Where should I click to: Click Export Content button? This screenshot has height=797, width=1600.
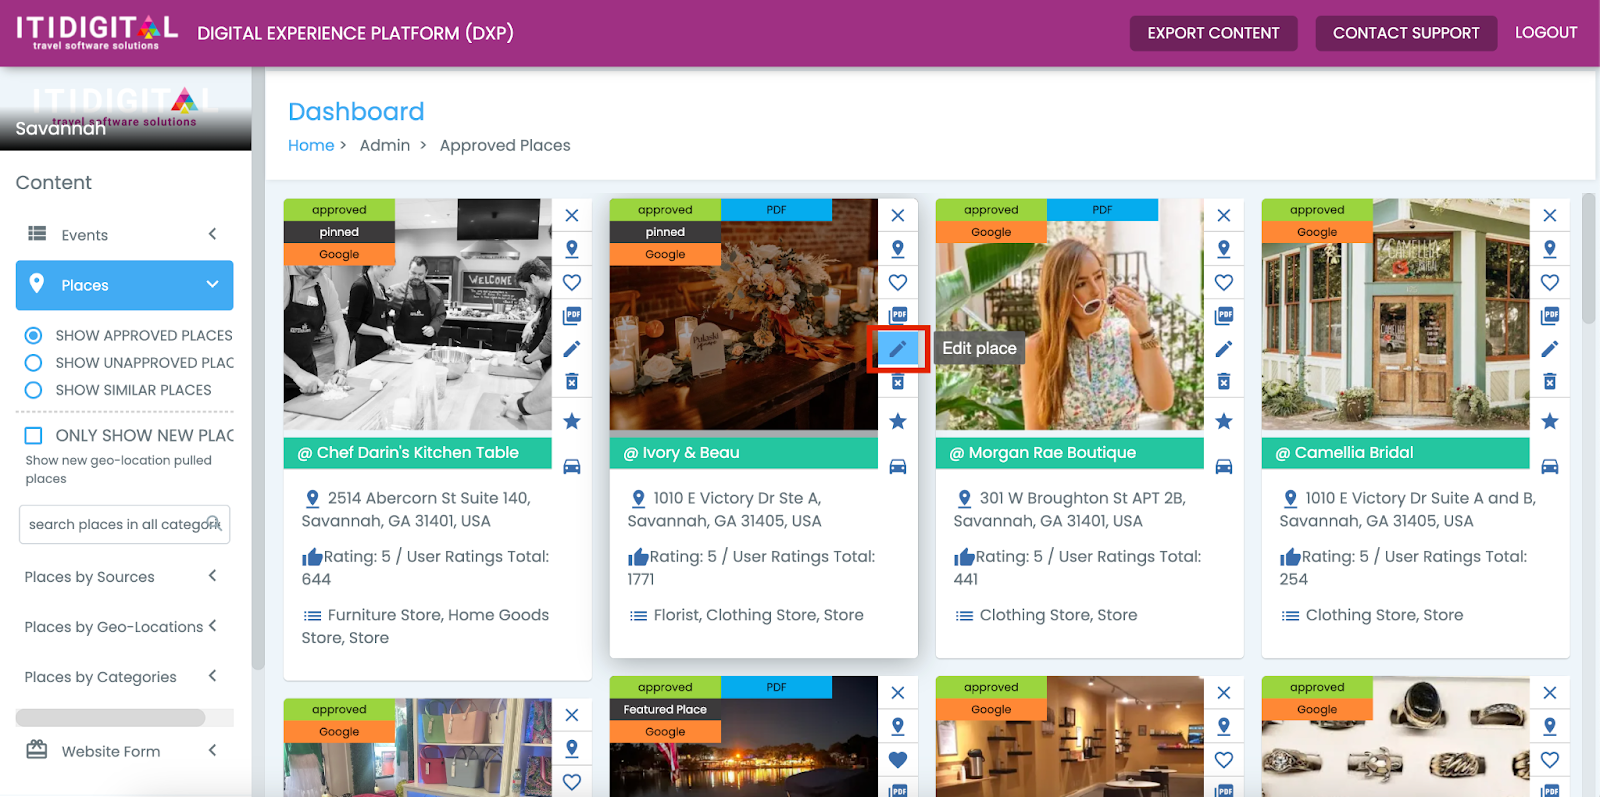pyautogui.click(x=1213, y=33)
